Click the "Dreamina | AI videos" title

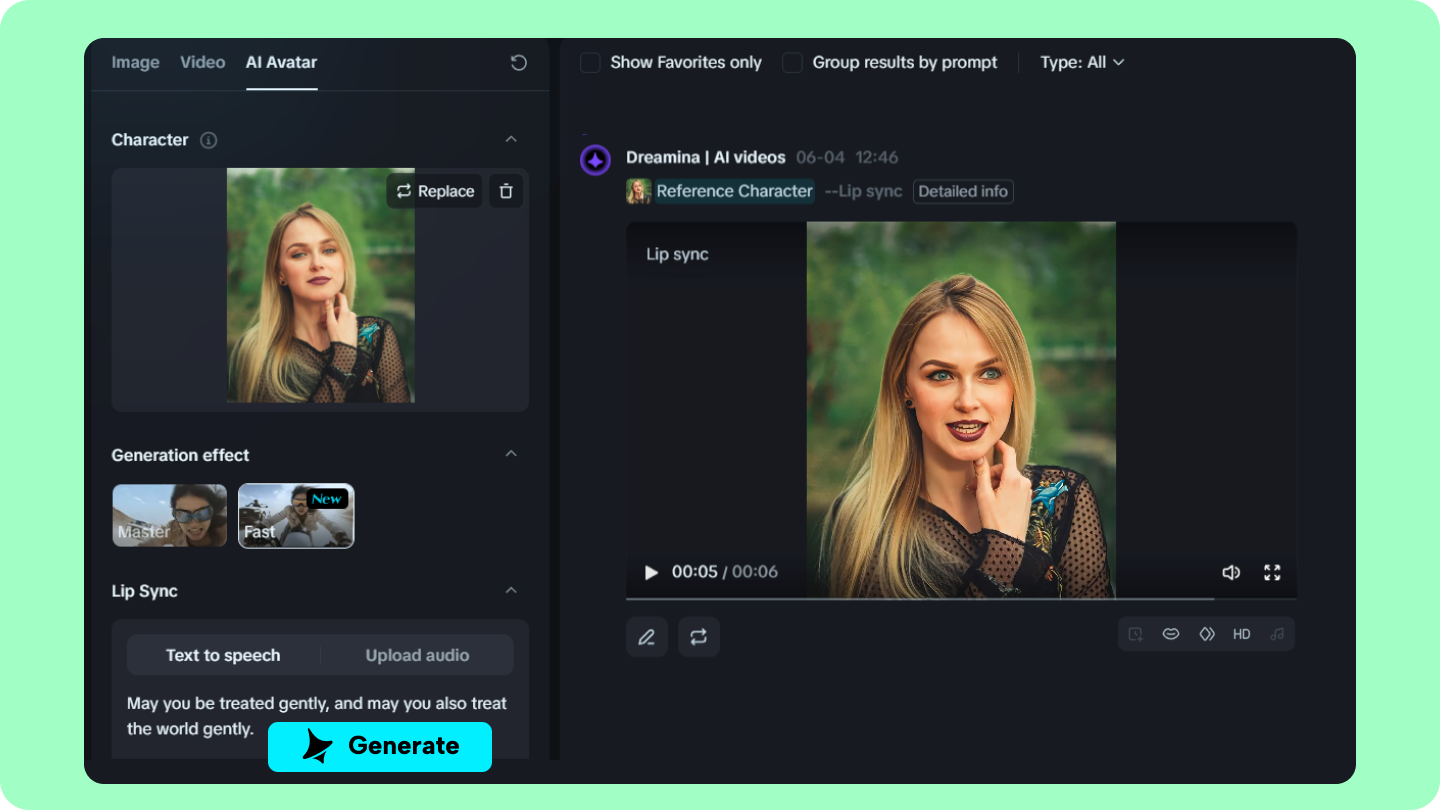click(706, 157)
